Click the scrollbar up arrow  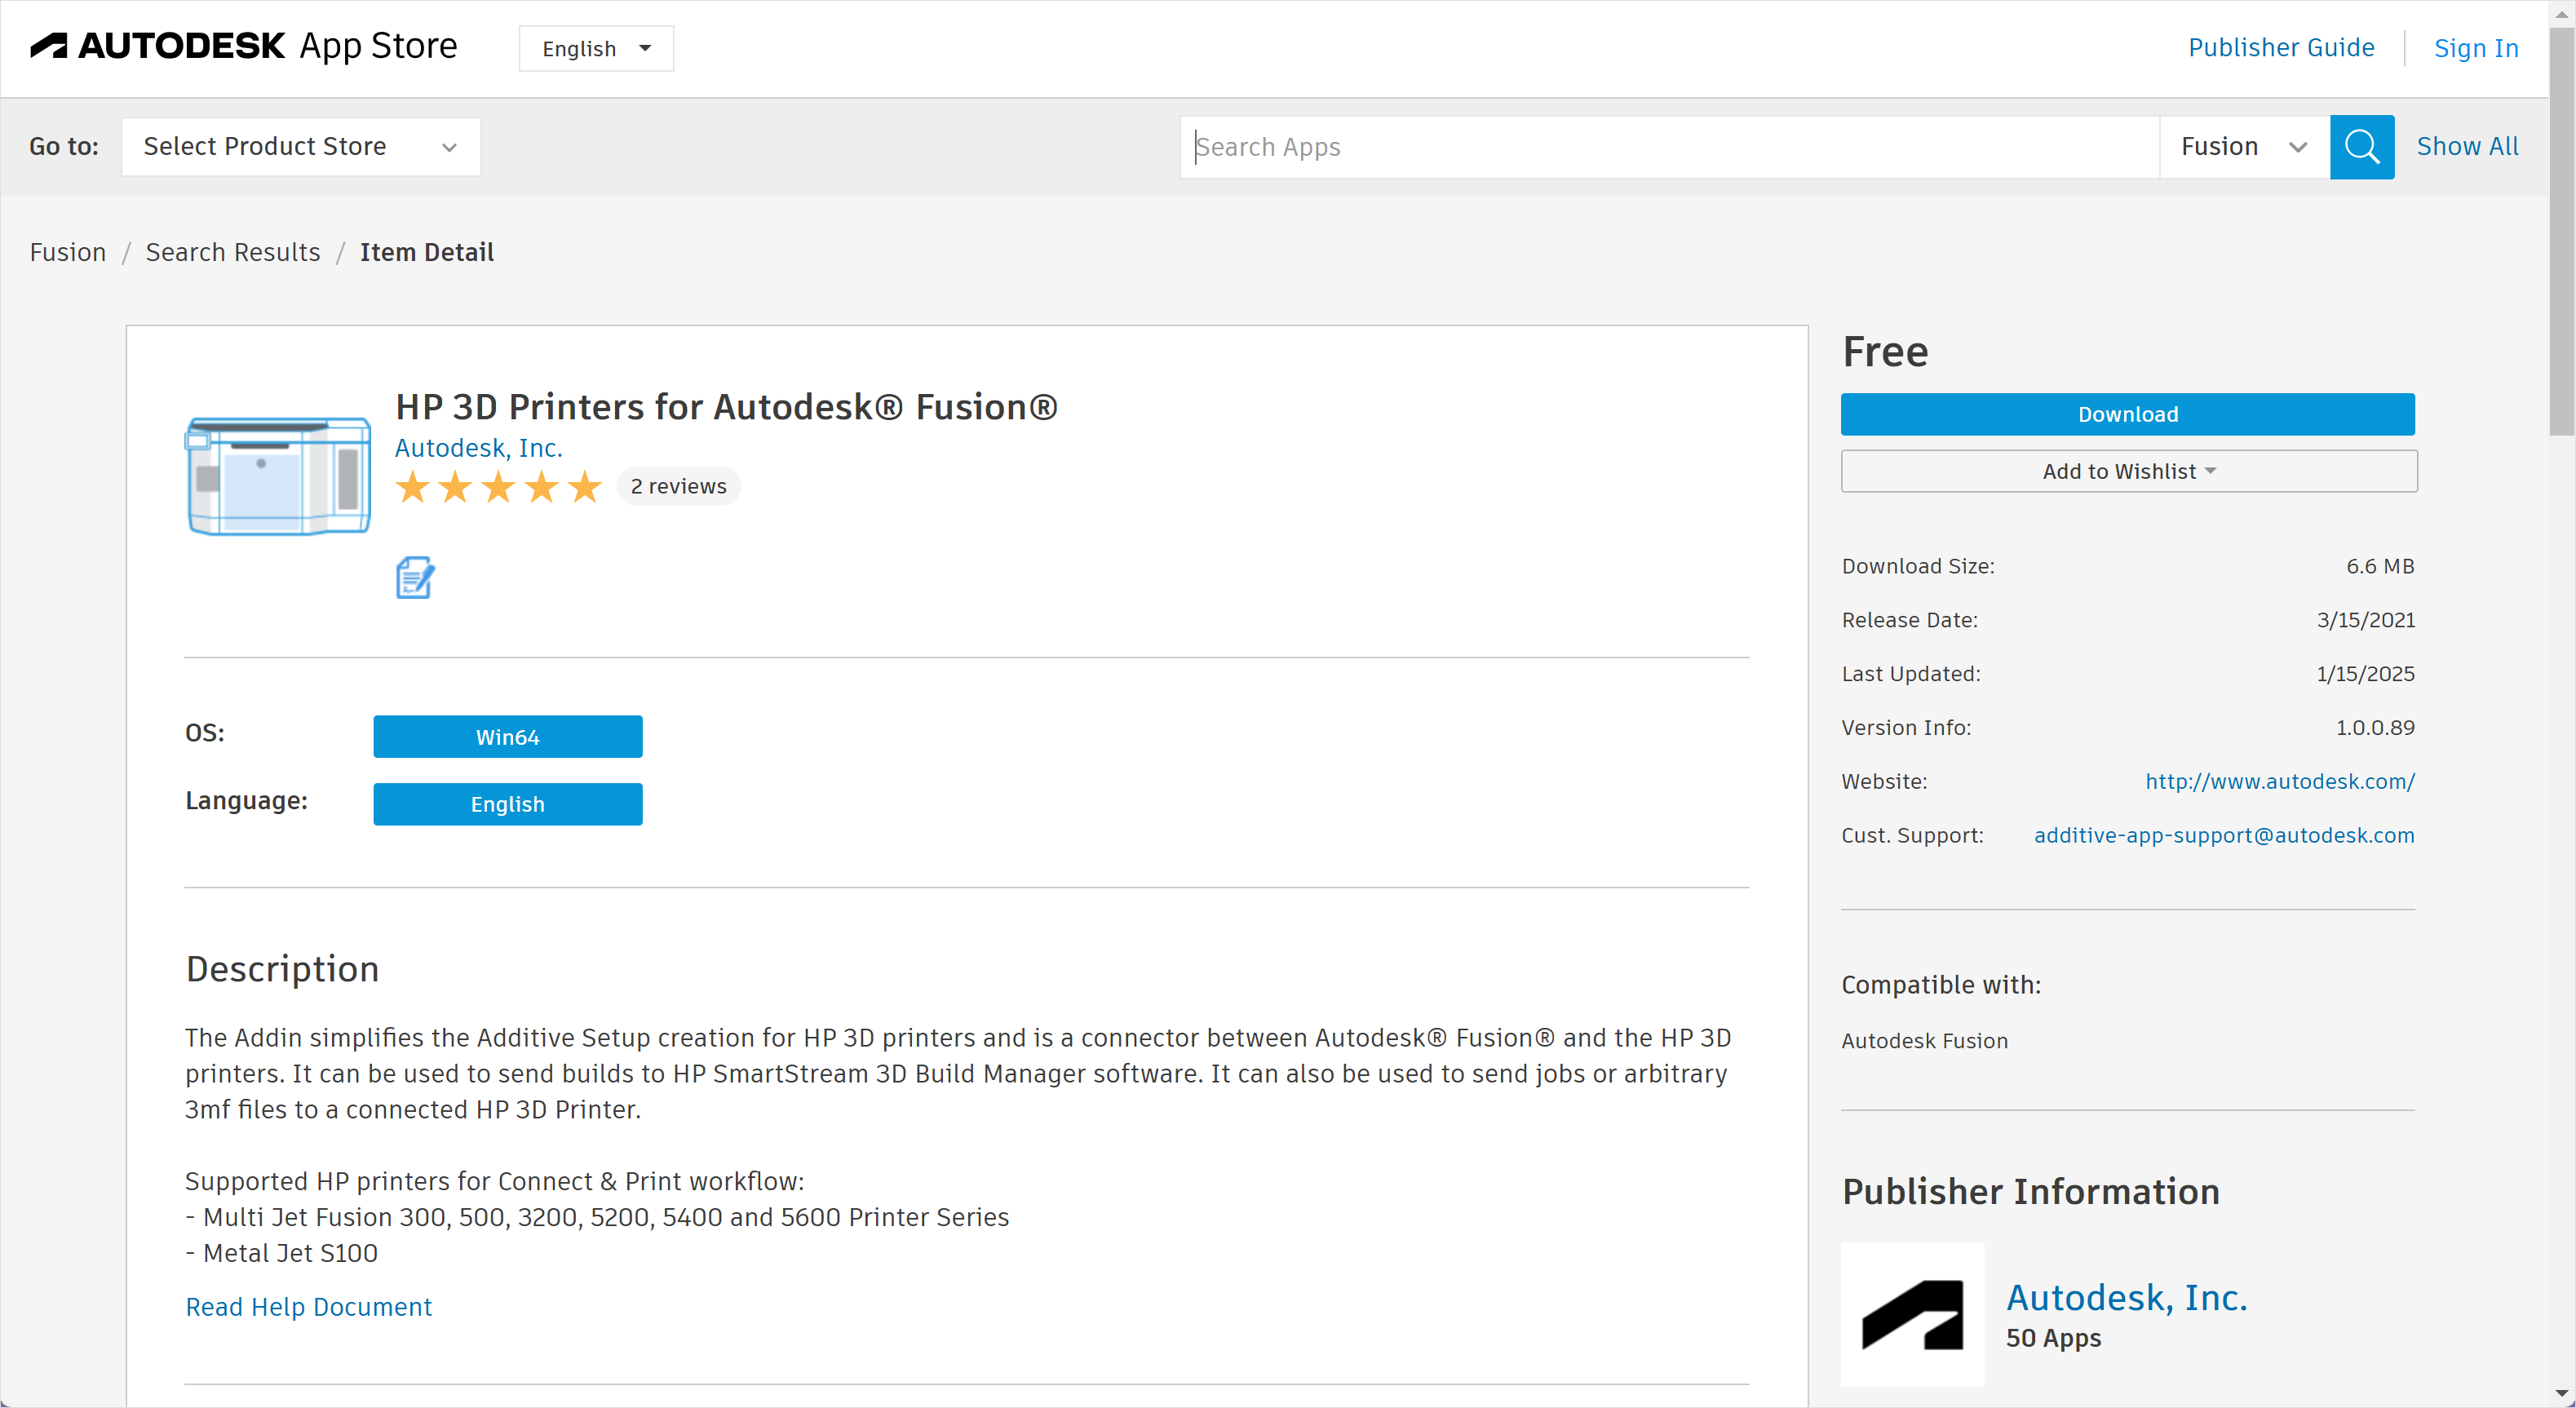[x=2563, y=13]
